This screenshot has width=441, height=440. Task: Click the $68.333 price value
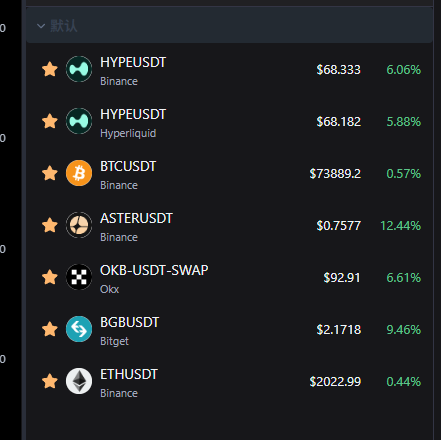(x=338, y=70)
